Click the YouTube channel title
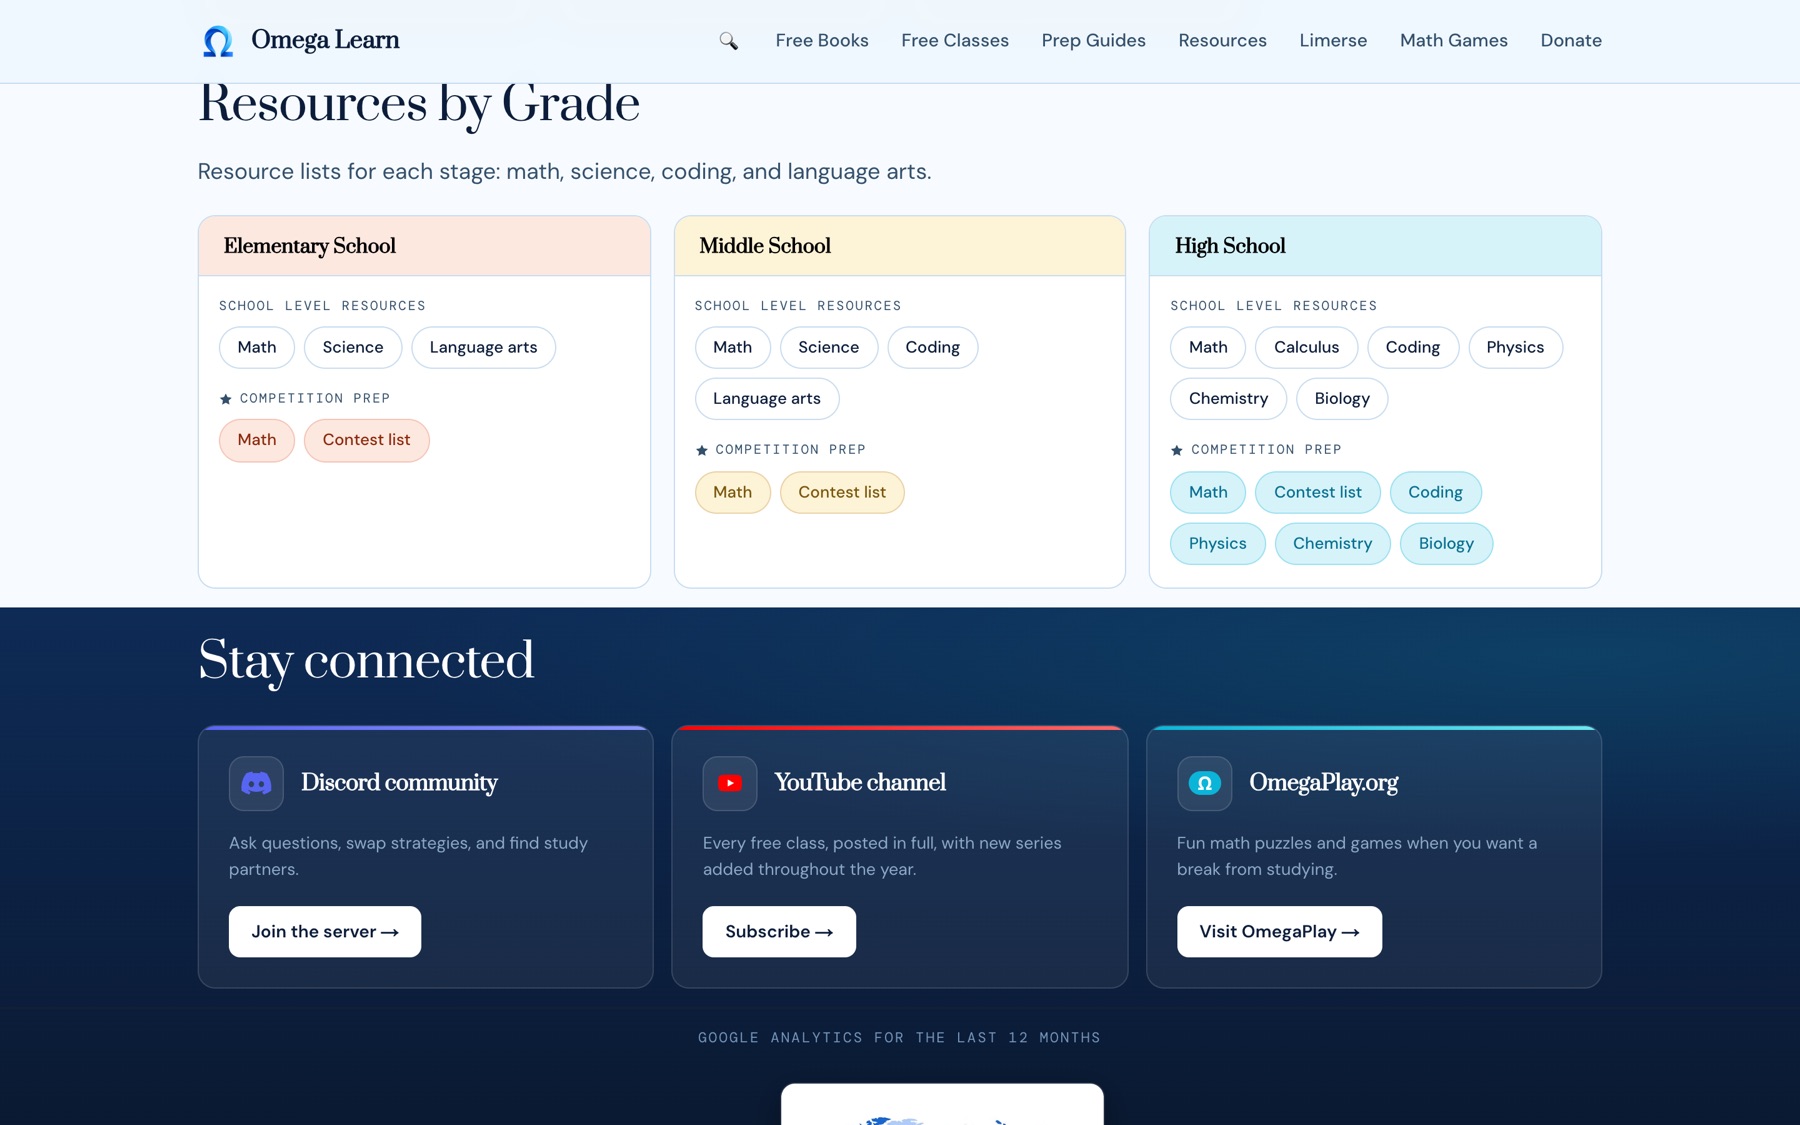The image size is (1800, 1125). [x=860, y=783]
